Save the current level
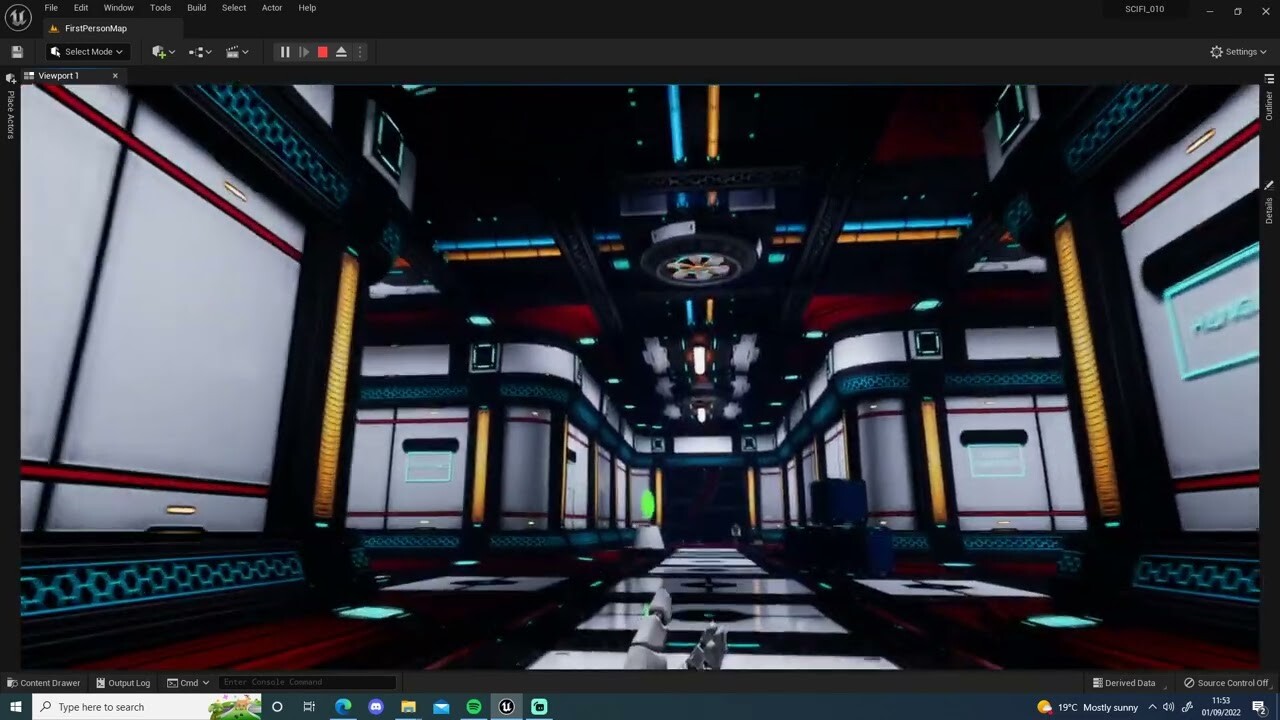The height and width of the screenshot is (720, 1280). click(x=16, y=51)
